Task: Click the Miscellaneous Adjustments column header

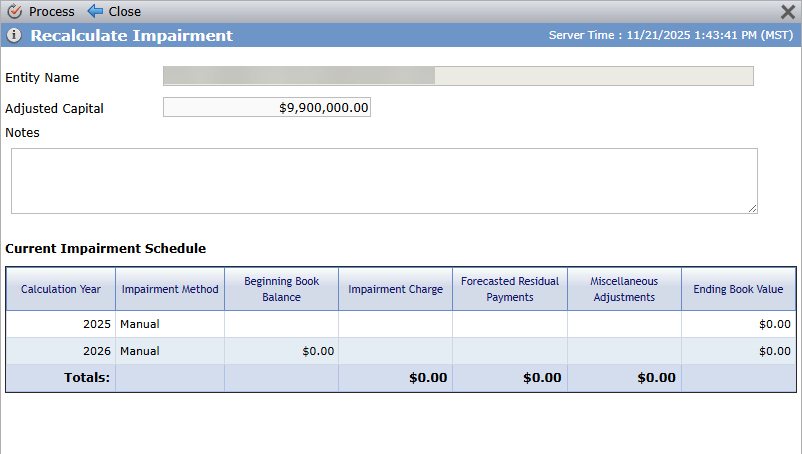Action: (x=624, y=289)
